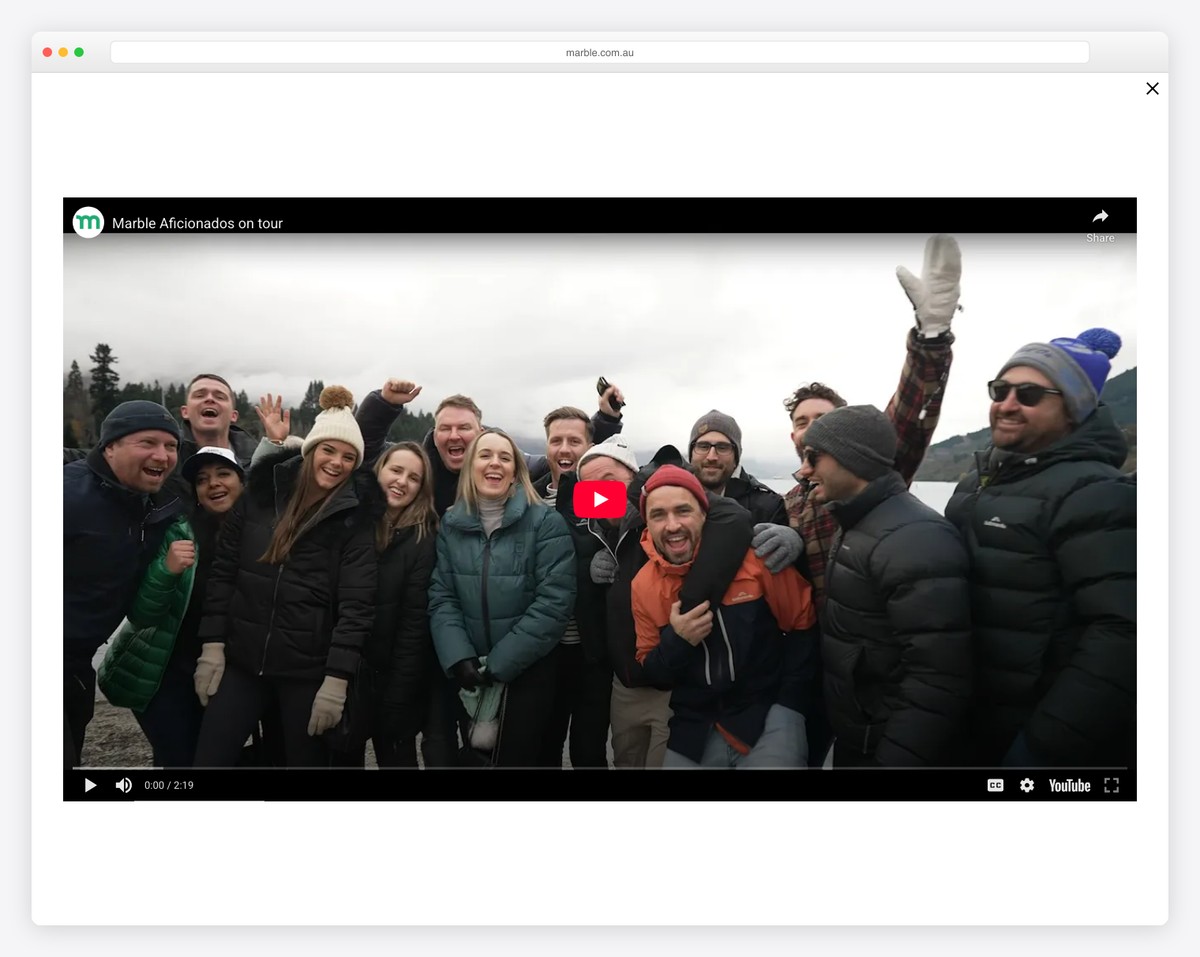Click the 0:00 / 2:19 time display

169,786
